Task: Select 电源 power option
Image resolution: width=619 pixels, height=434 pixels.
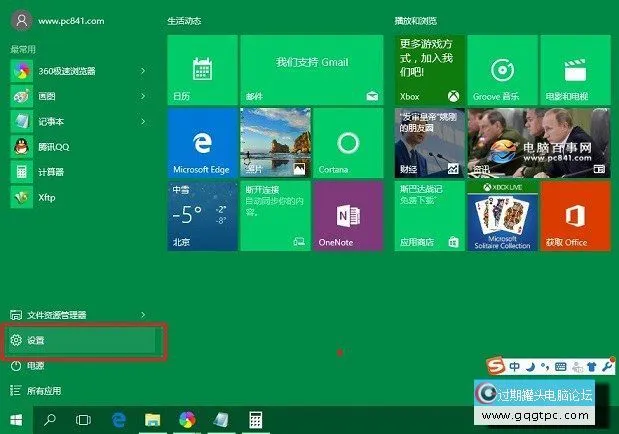Action: (35, 366)
